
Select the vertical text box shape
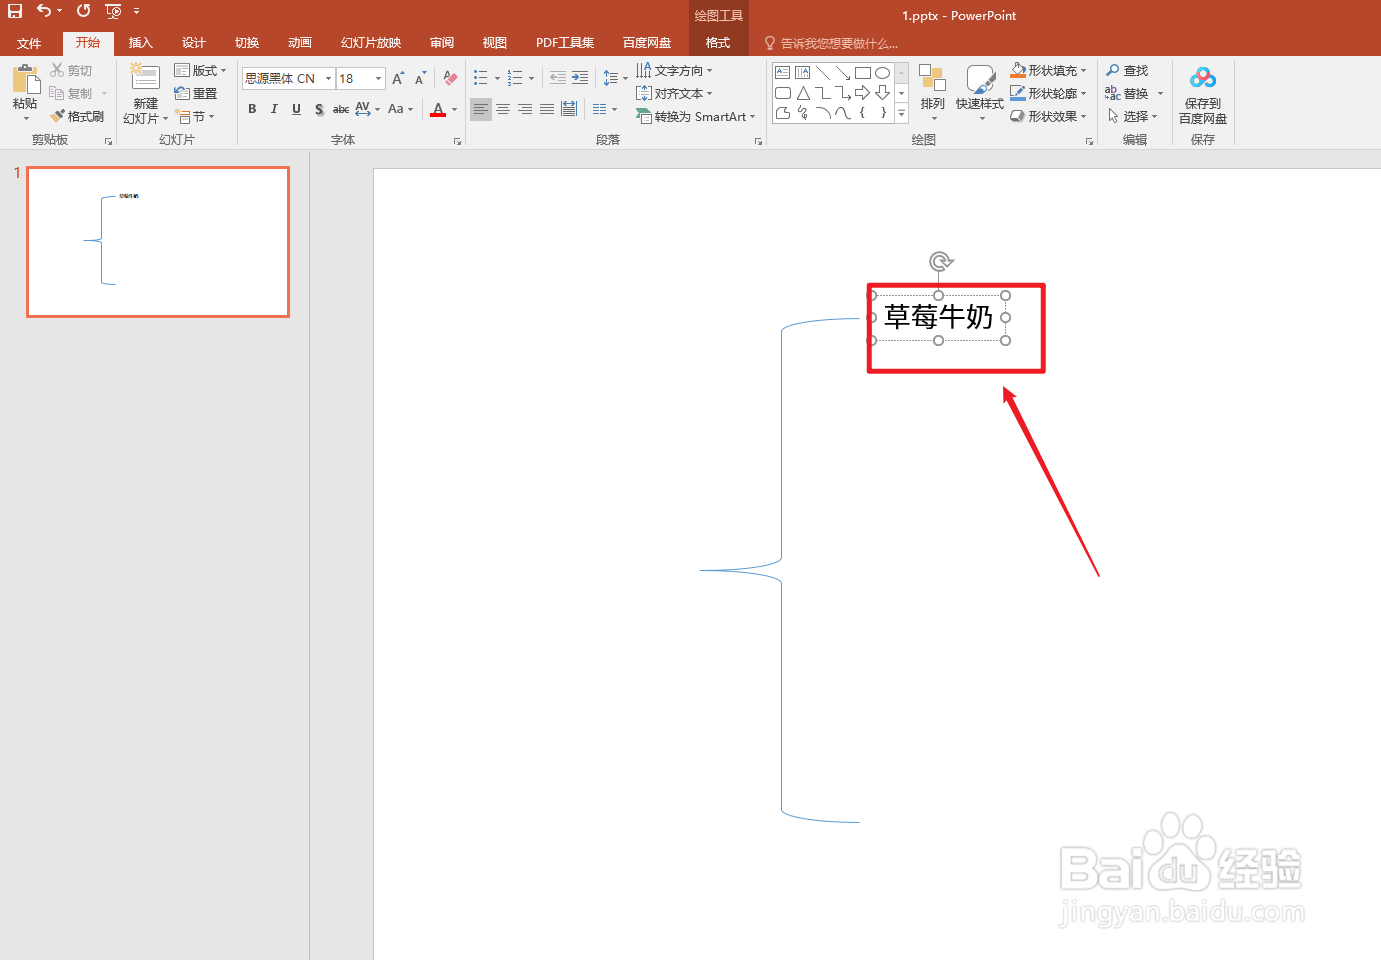[802, 72]
